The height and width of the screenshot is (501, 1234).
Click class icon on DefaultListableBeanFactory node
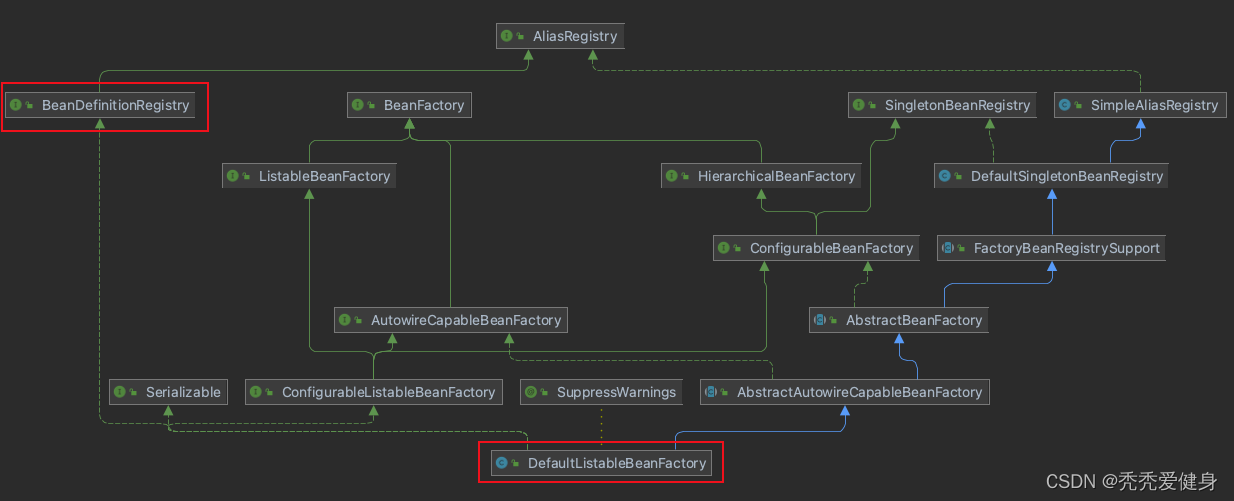tap(502, 463)
